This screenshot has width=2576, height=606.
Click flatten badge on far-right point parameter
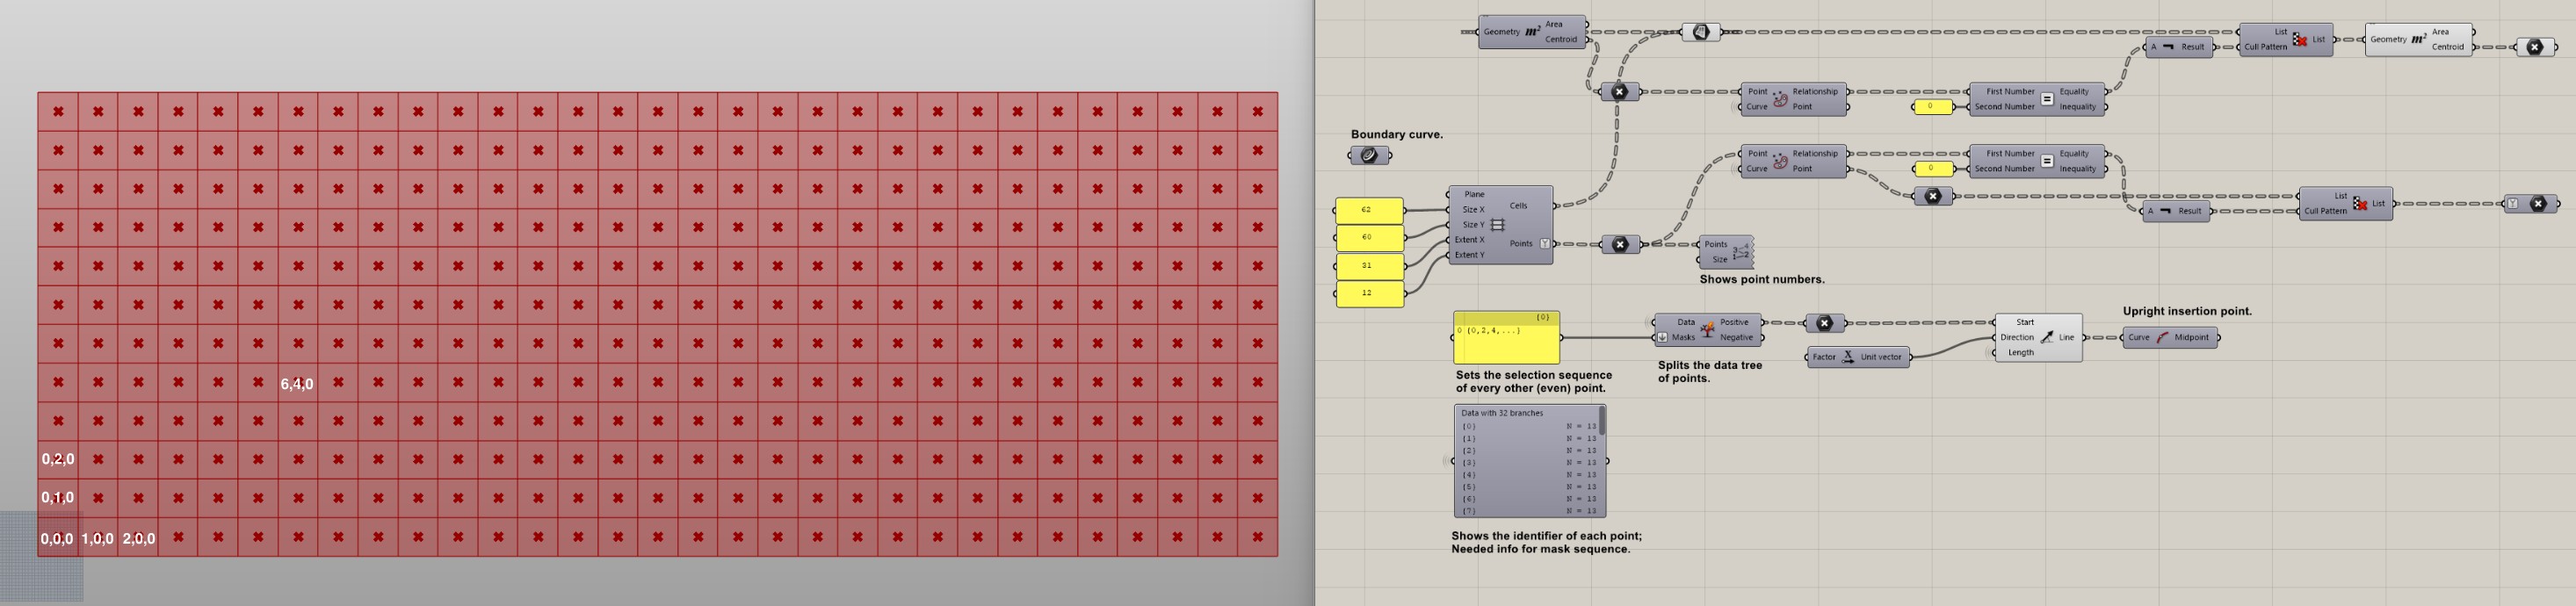(2512, 203)
